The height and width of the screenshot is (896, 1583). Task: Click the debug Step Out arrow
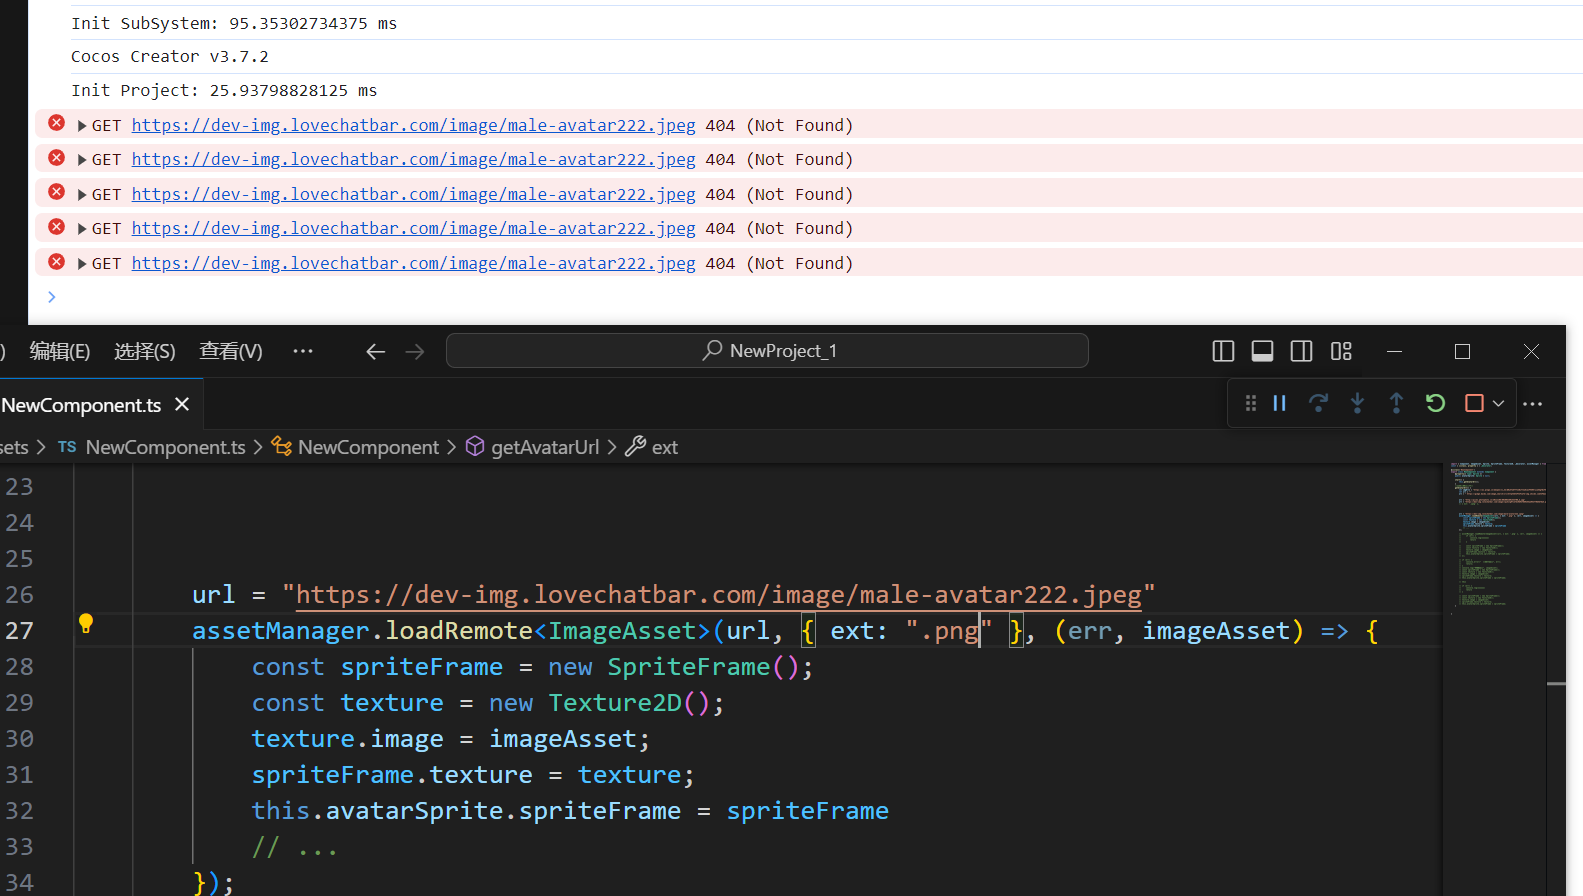pos(1396,403)
